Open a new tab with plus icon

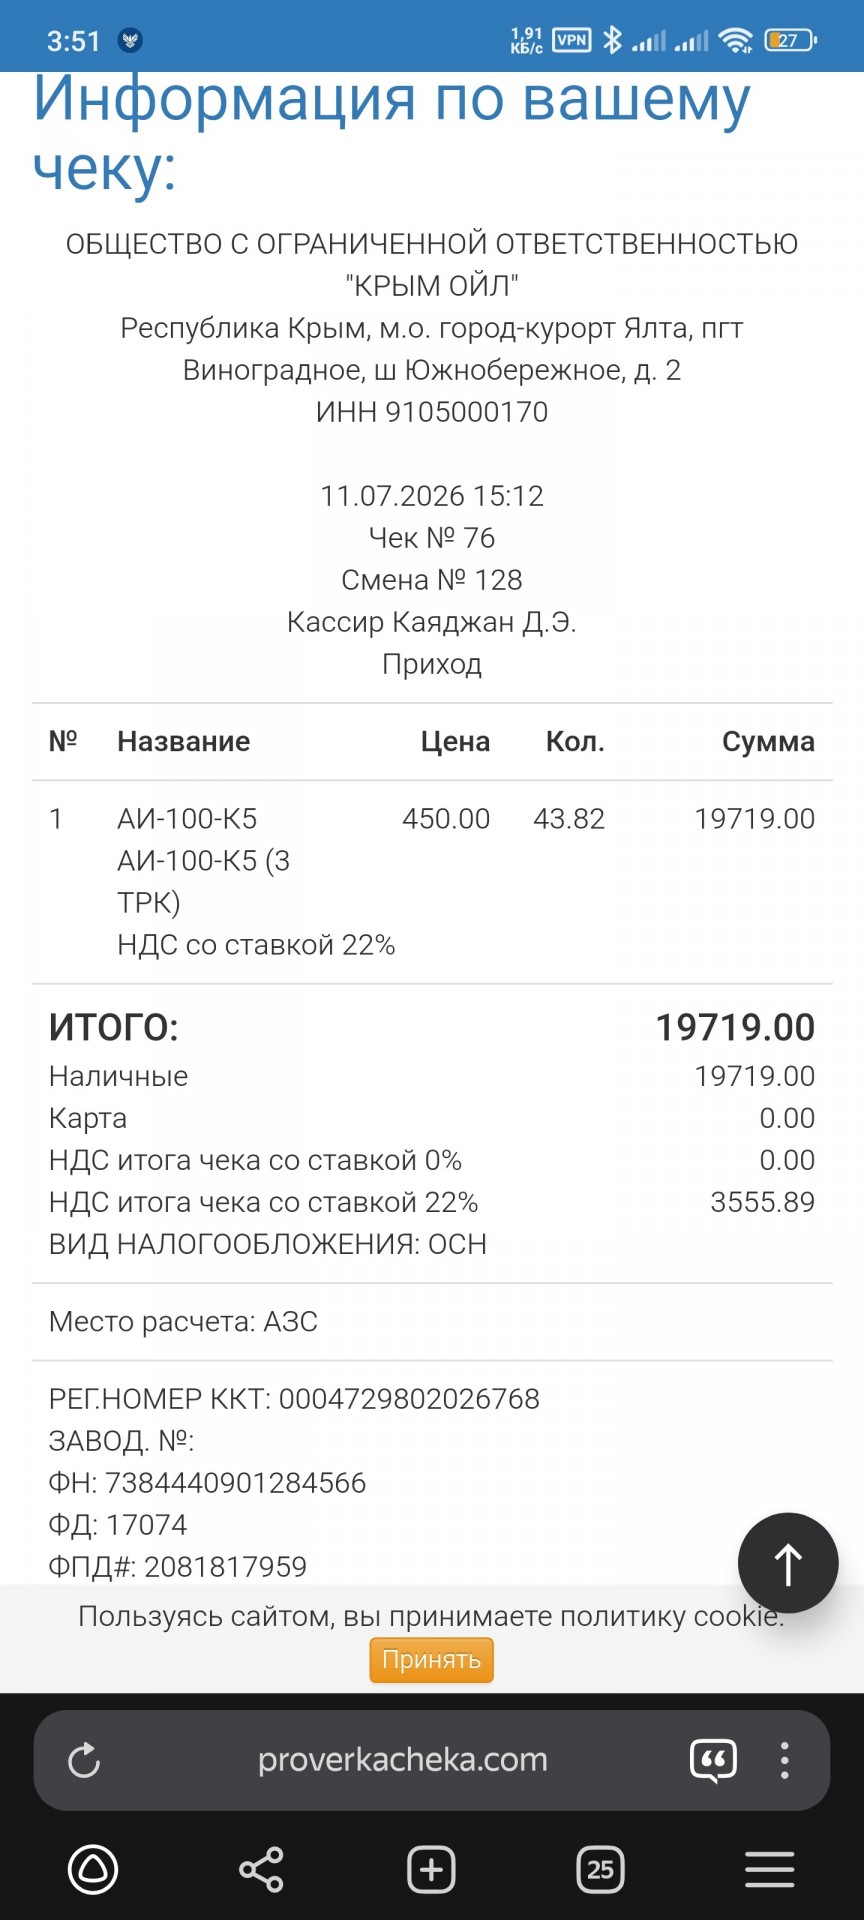[431, 1869]
